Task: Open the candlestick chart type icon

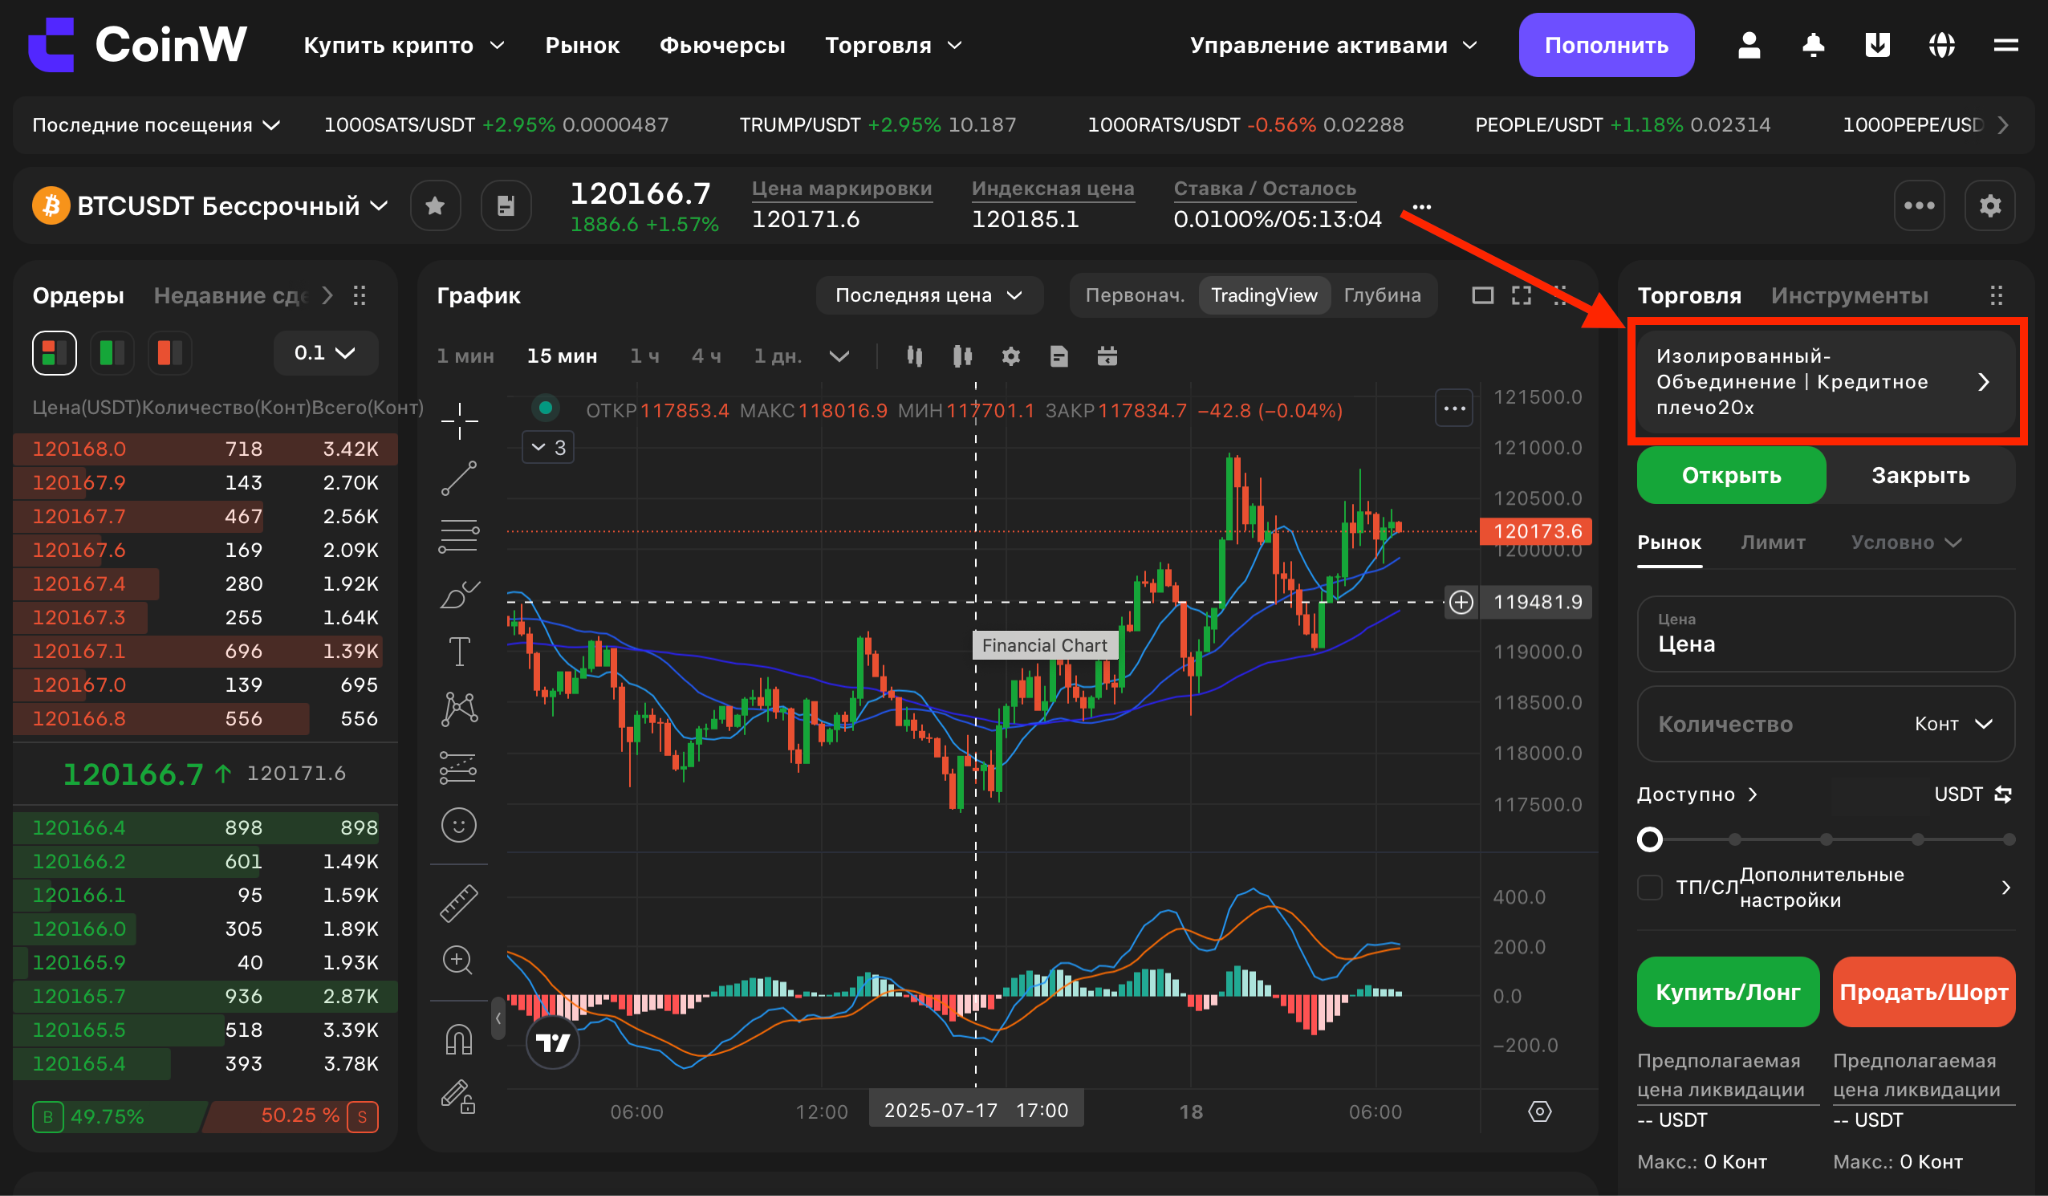Action: coord(914,356)
